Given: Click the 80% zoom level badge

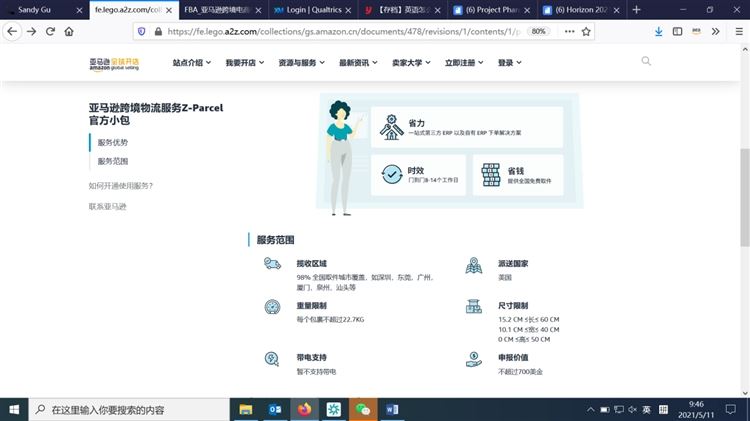Looking at the screenshot, I should (x=538, y=32).
